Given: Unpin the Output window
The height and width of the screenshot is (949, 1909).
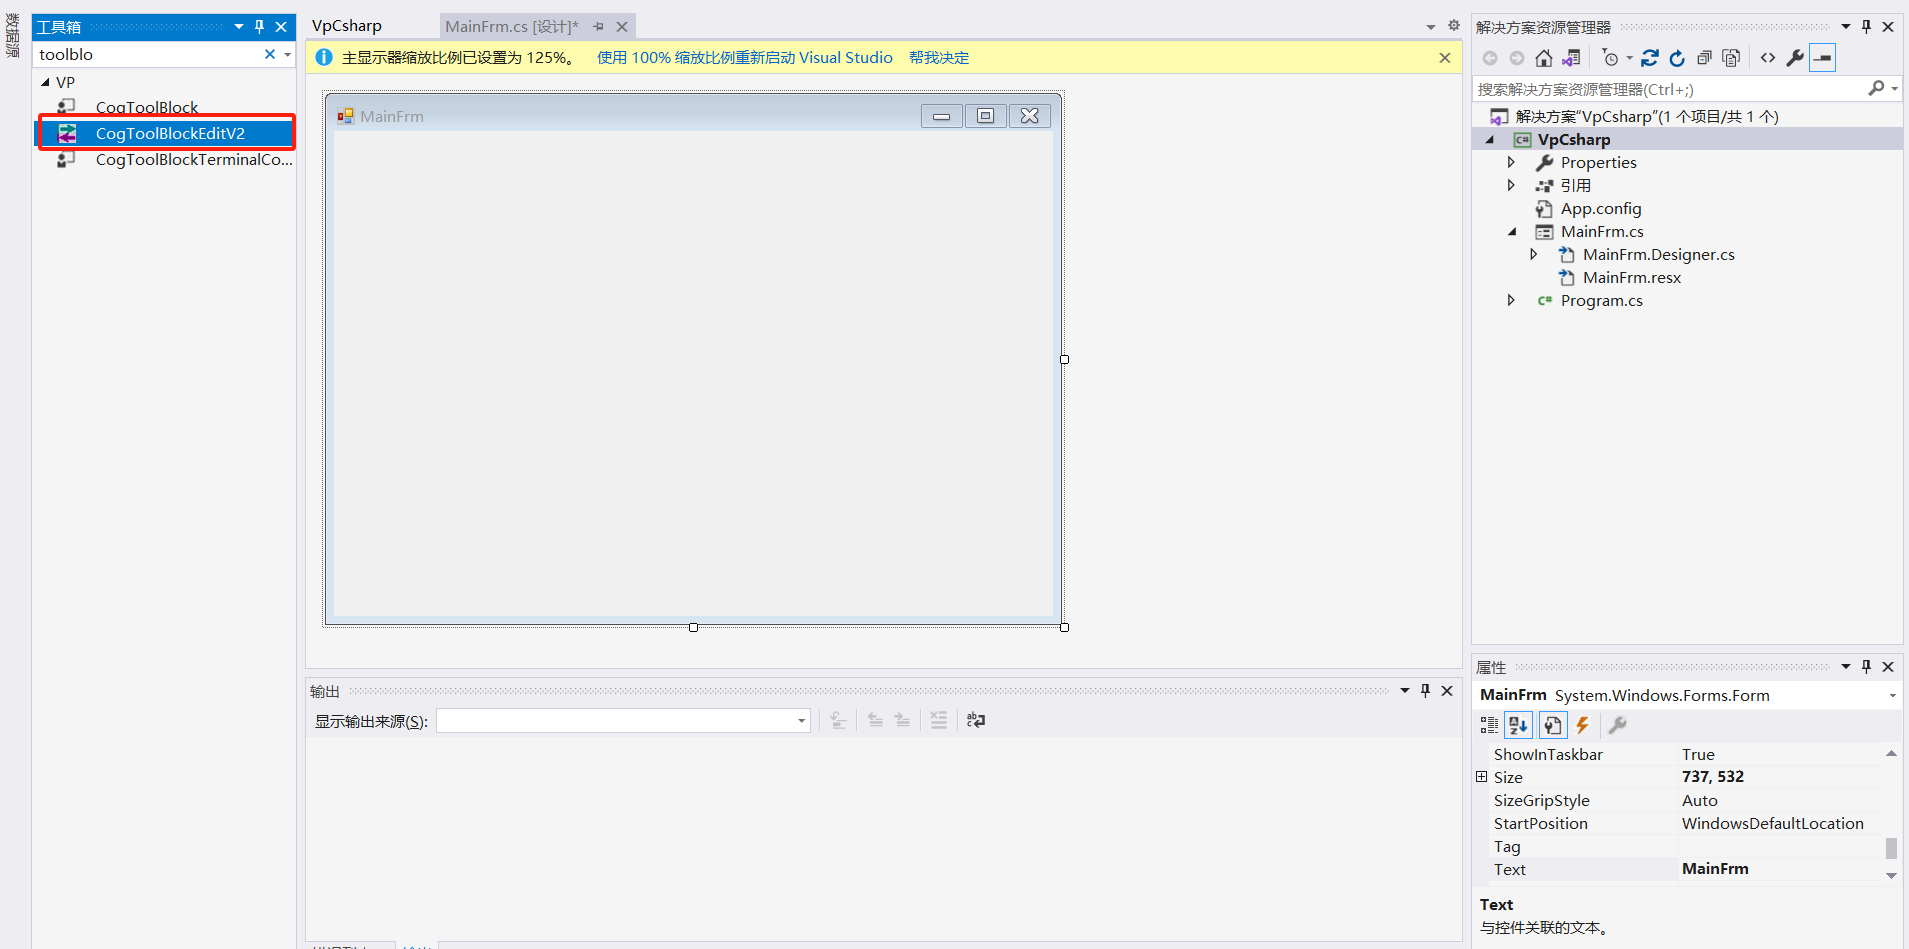Looking at the screenshot, I should pos(1425,690).
